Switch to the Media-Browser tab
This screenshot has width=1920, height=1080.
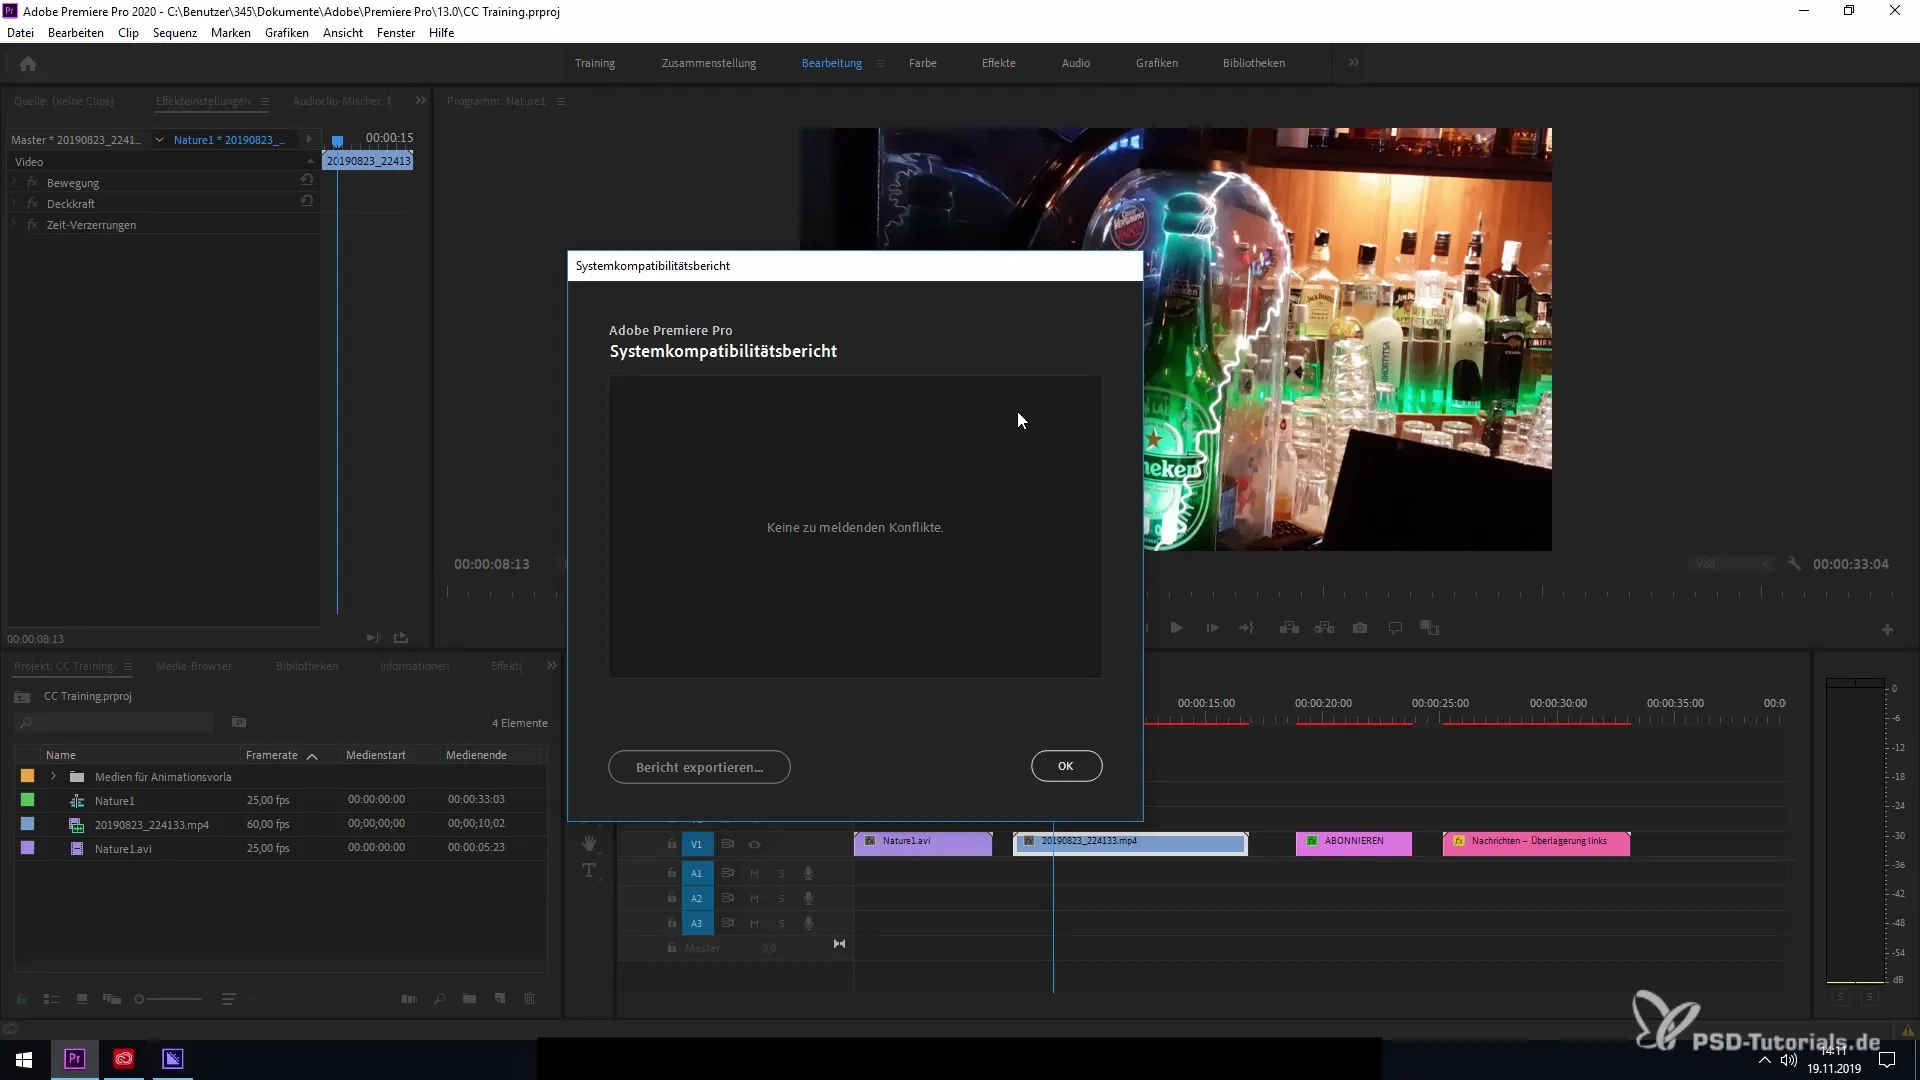pos(194,666)
